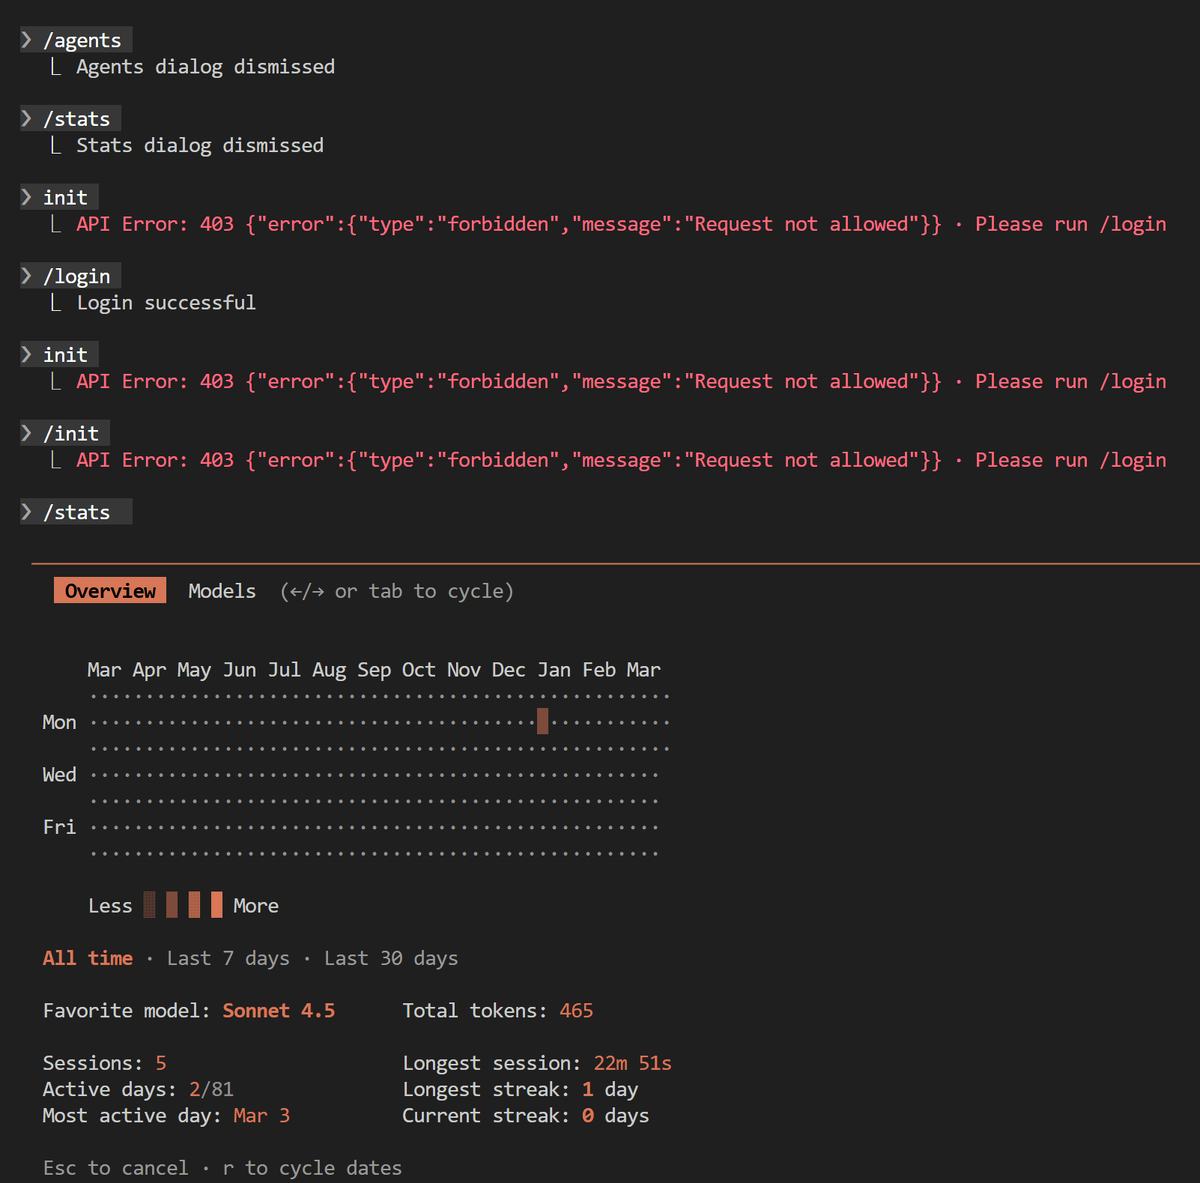Choose the All time date range
Image resolution: width=1200 pixels, height=1183 pixels.
[x=88, y=958]
